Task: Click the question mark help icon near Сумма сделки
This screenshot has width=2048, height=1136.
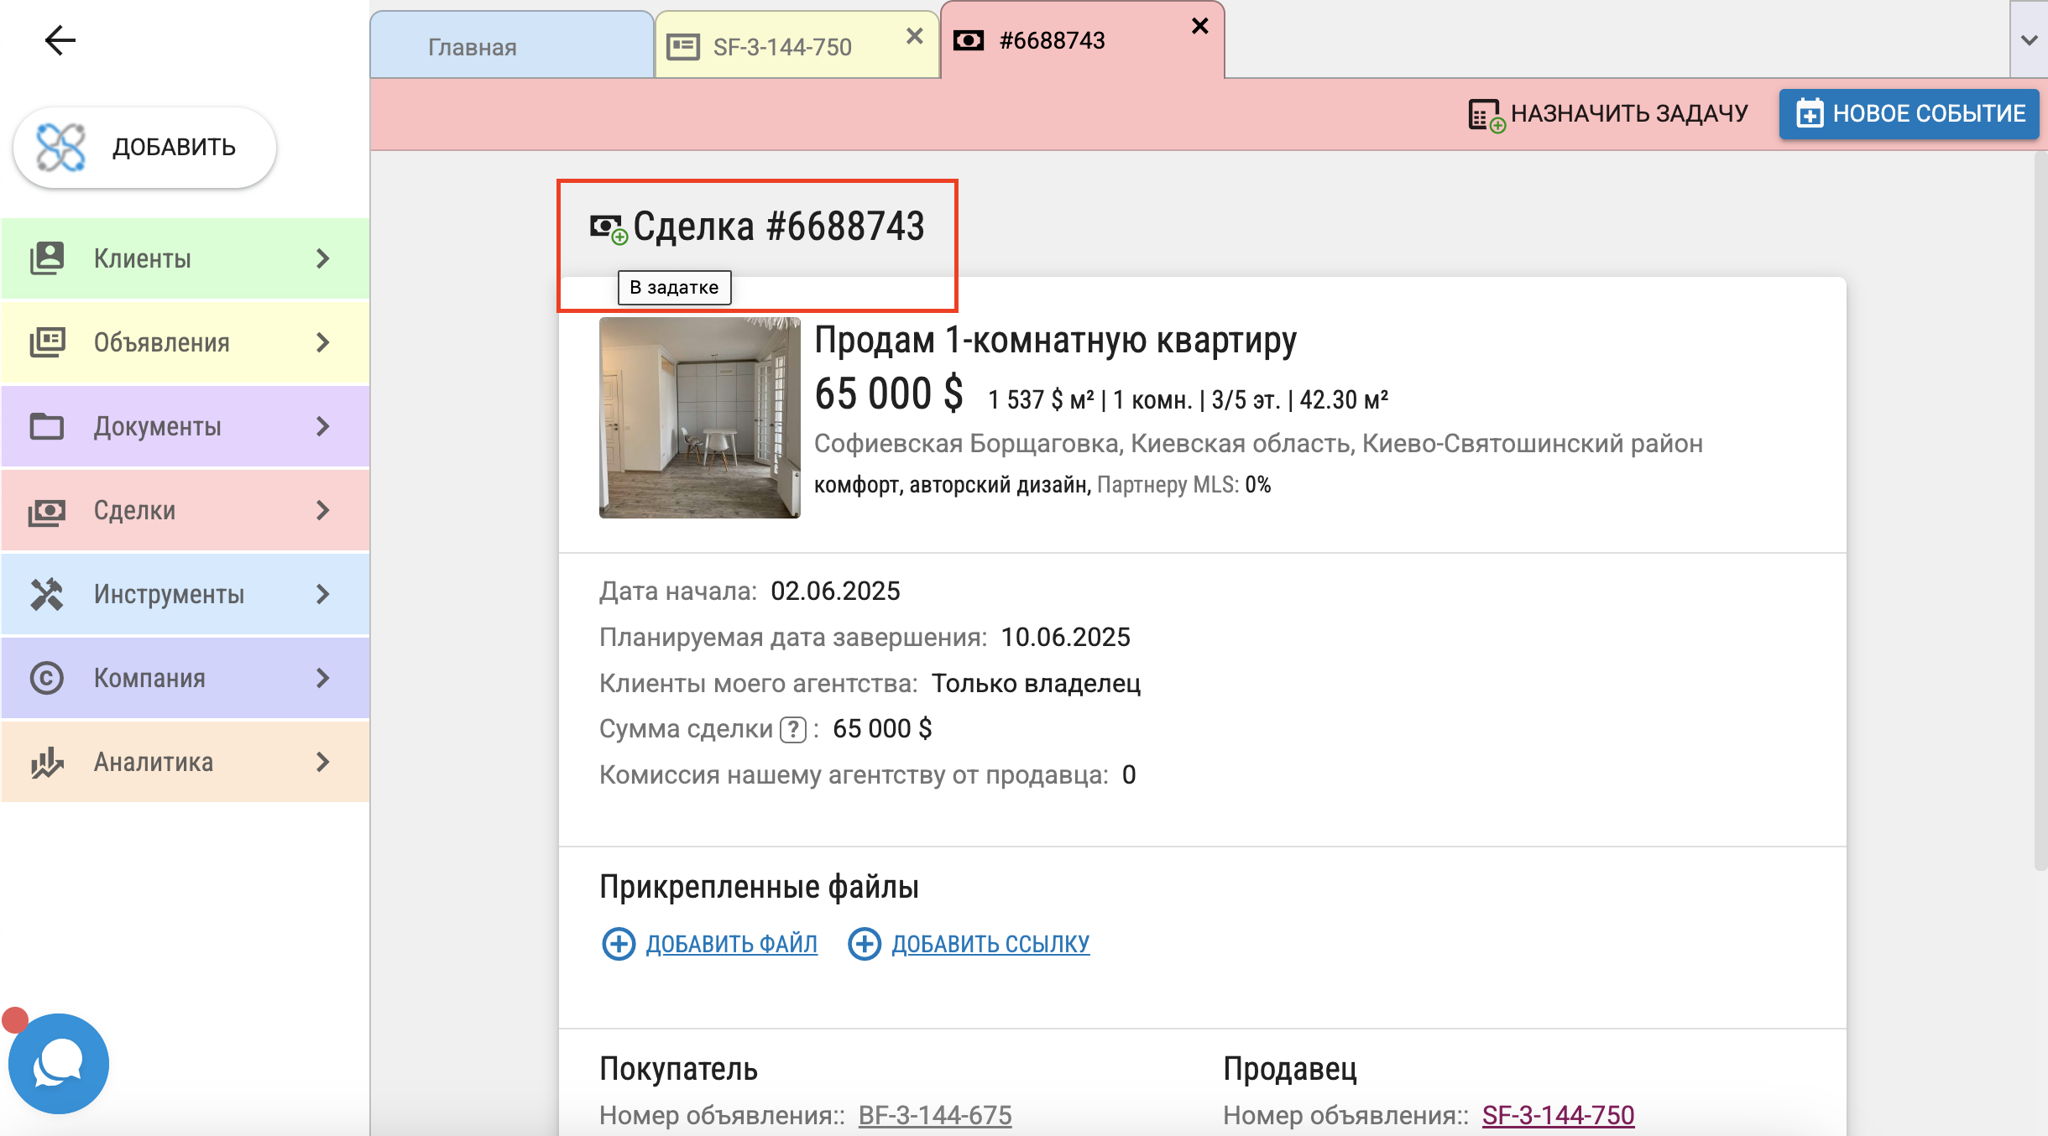Action: pos(793,730)
